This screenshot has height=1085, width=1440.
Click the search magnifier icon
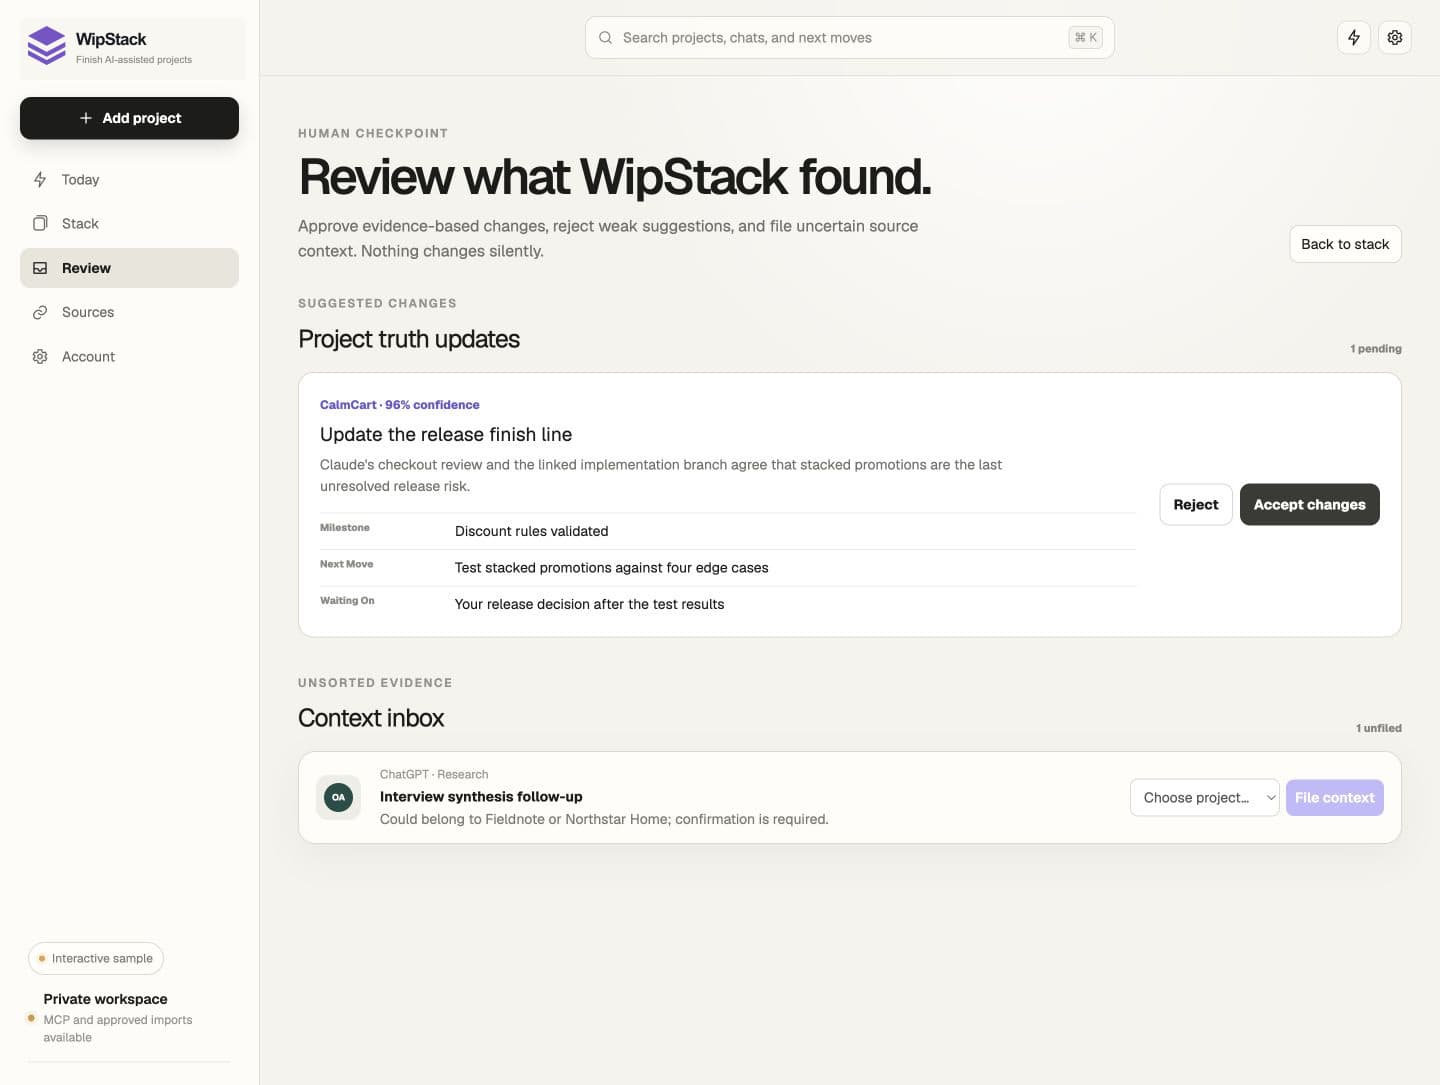(605, 38)
